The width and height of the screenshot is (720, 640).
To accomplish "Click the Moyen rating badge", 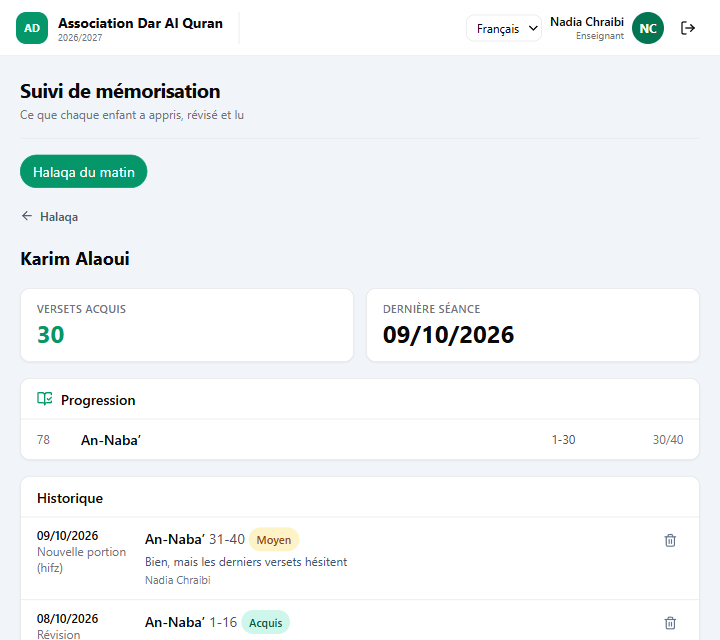I will [x=274, y=540].
